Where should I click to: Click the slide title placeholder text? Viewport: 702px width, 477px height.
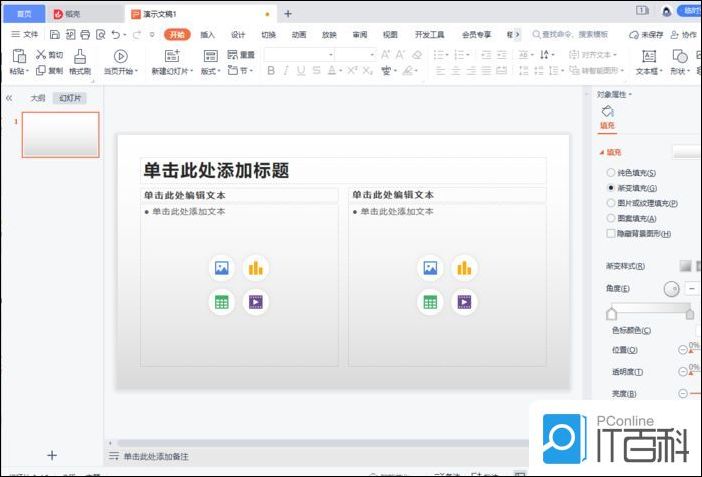(216, 170)
